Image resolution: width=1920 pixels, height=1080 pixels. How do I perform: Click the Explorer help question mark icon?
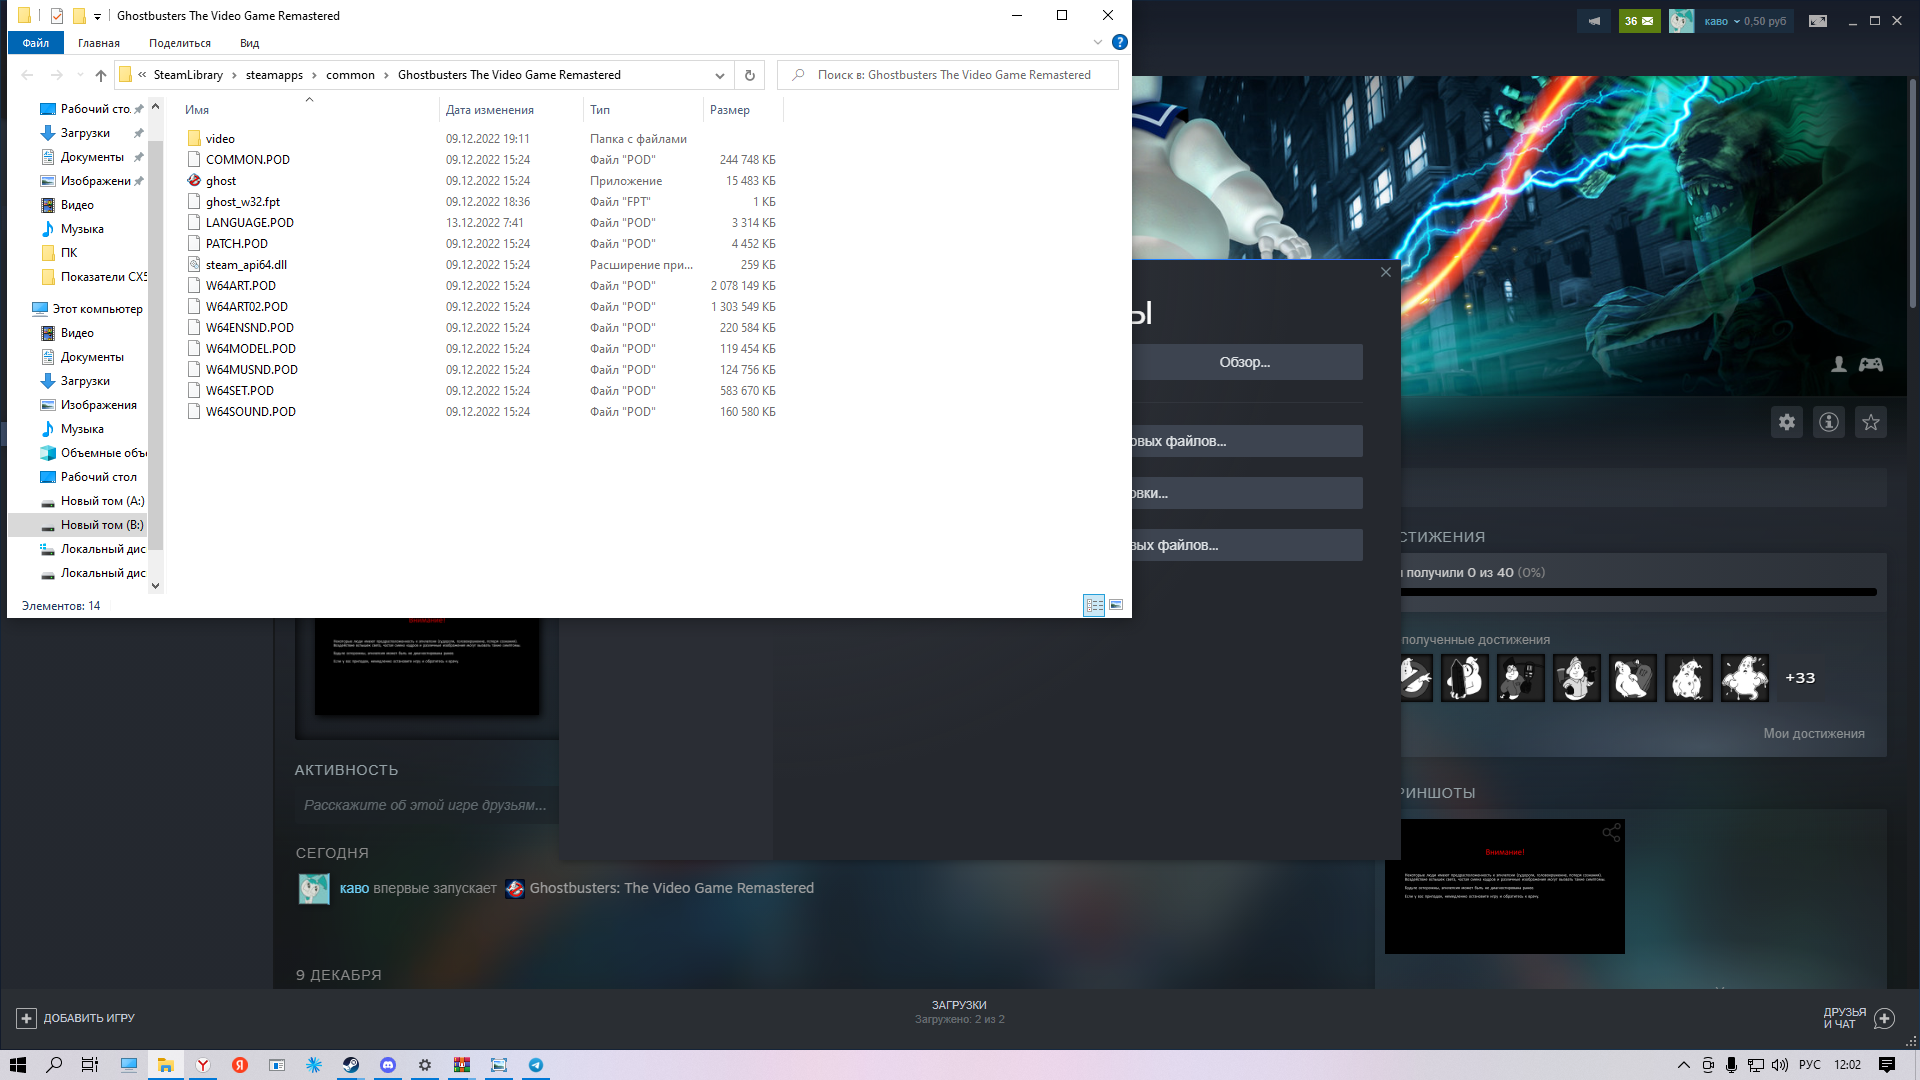[x=1120, y=42]
